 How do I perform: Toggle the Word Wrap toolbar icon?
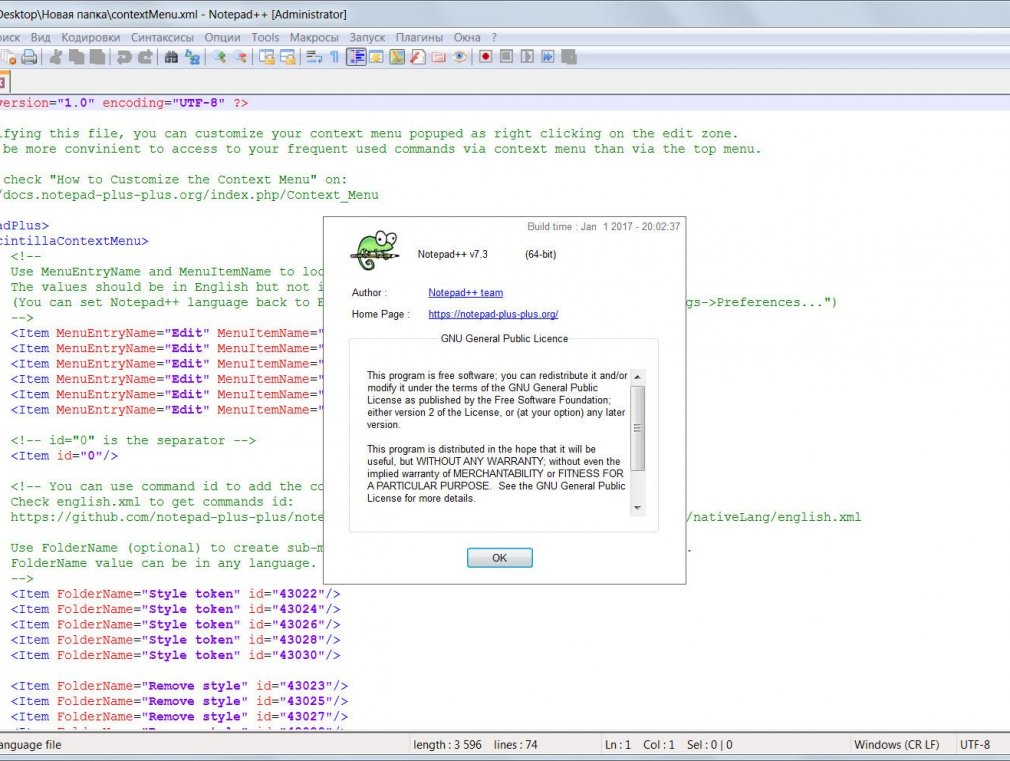(314, 57)
